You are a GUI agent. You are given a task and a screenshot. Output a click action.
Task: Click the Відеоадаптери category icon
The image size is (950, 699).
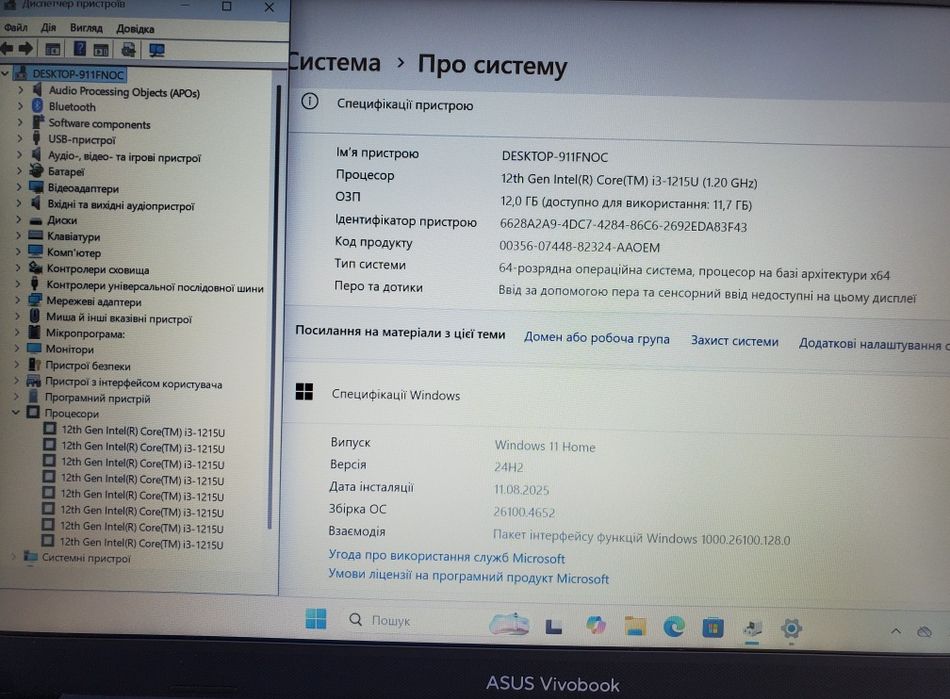click(x=36, y=187)
